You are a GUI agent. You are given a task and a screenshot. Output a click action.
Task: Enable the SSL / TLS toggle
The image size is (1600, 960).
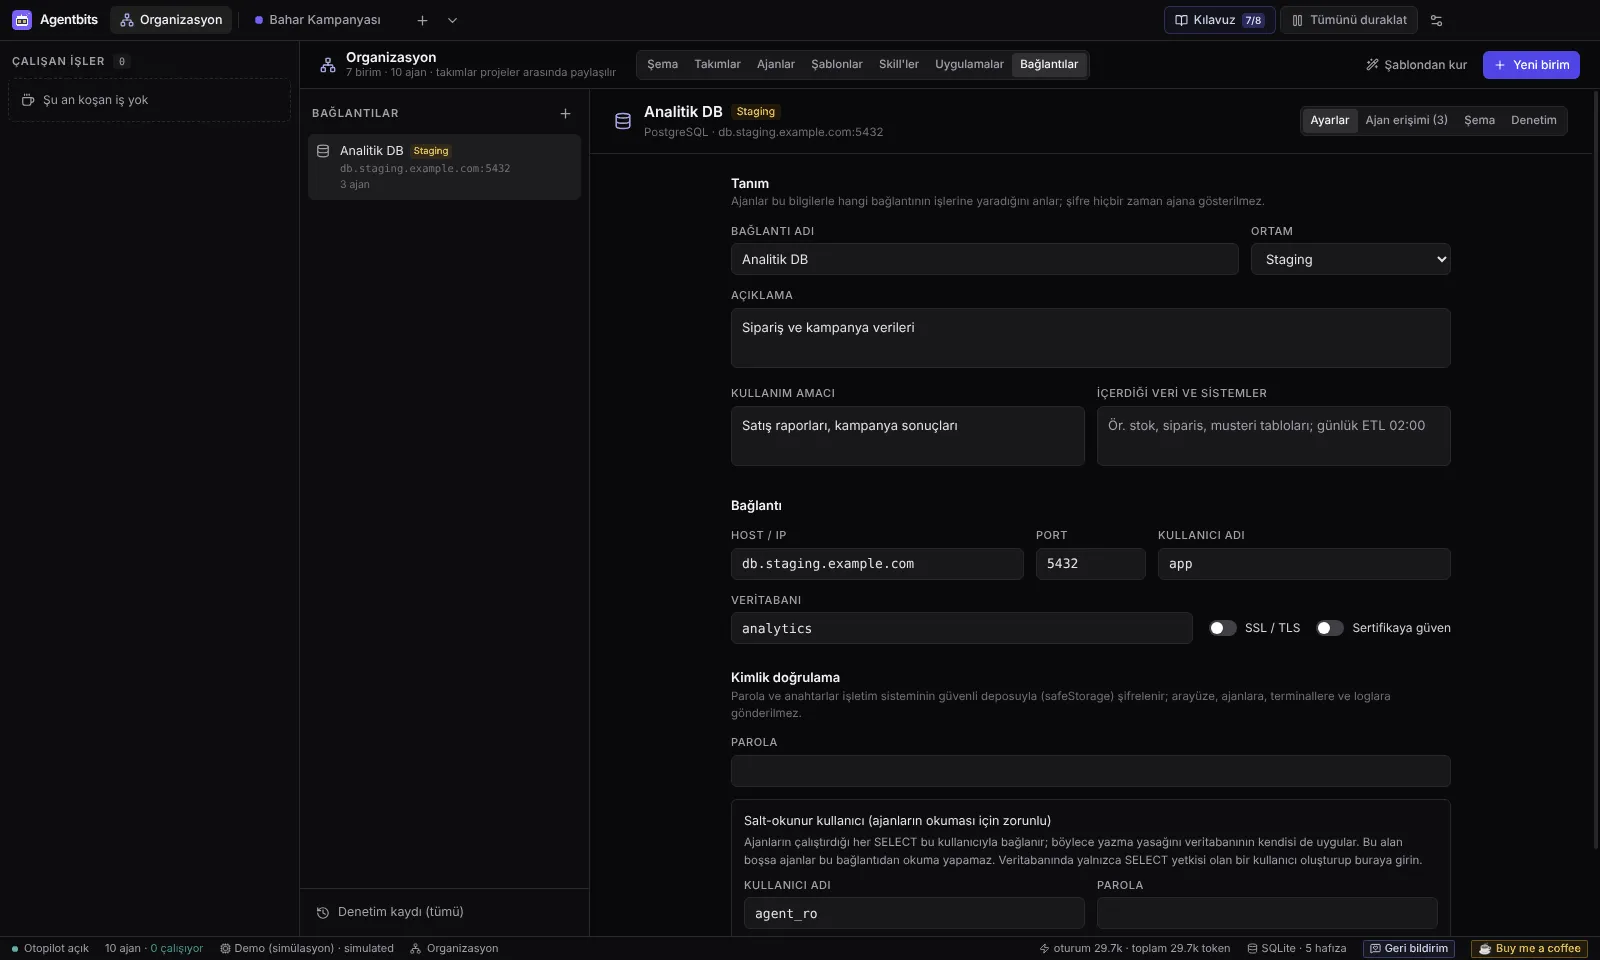click(1223, 628)
